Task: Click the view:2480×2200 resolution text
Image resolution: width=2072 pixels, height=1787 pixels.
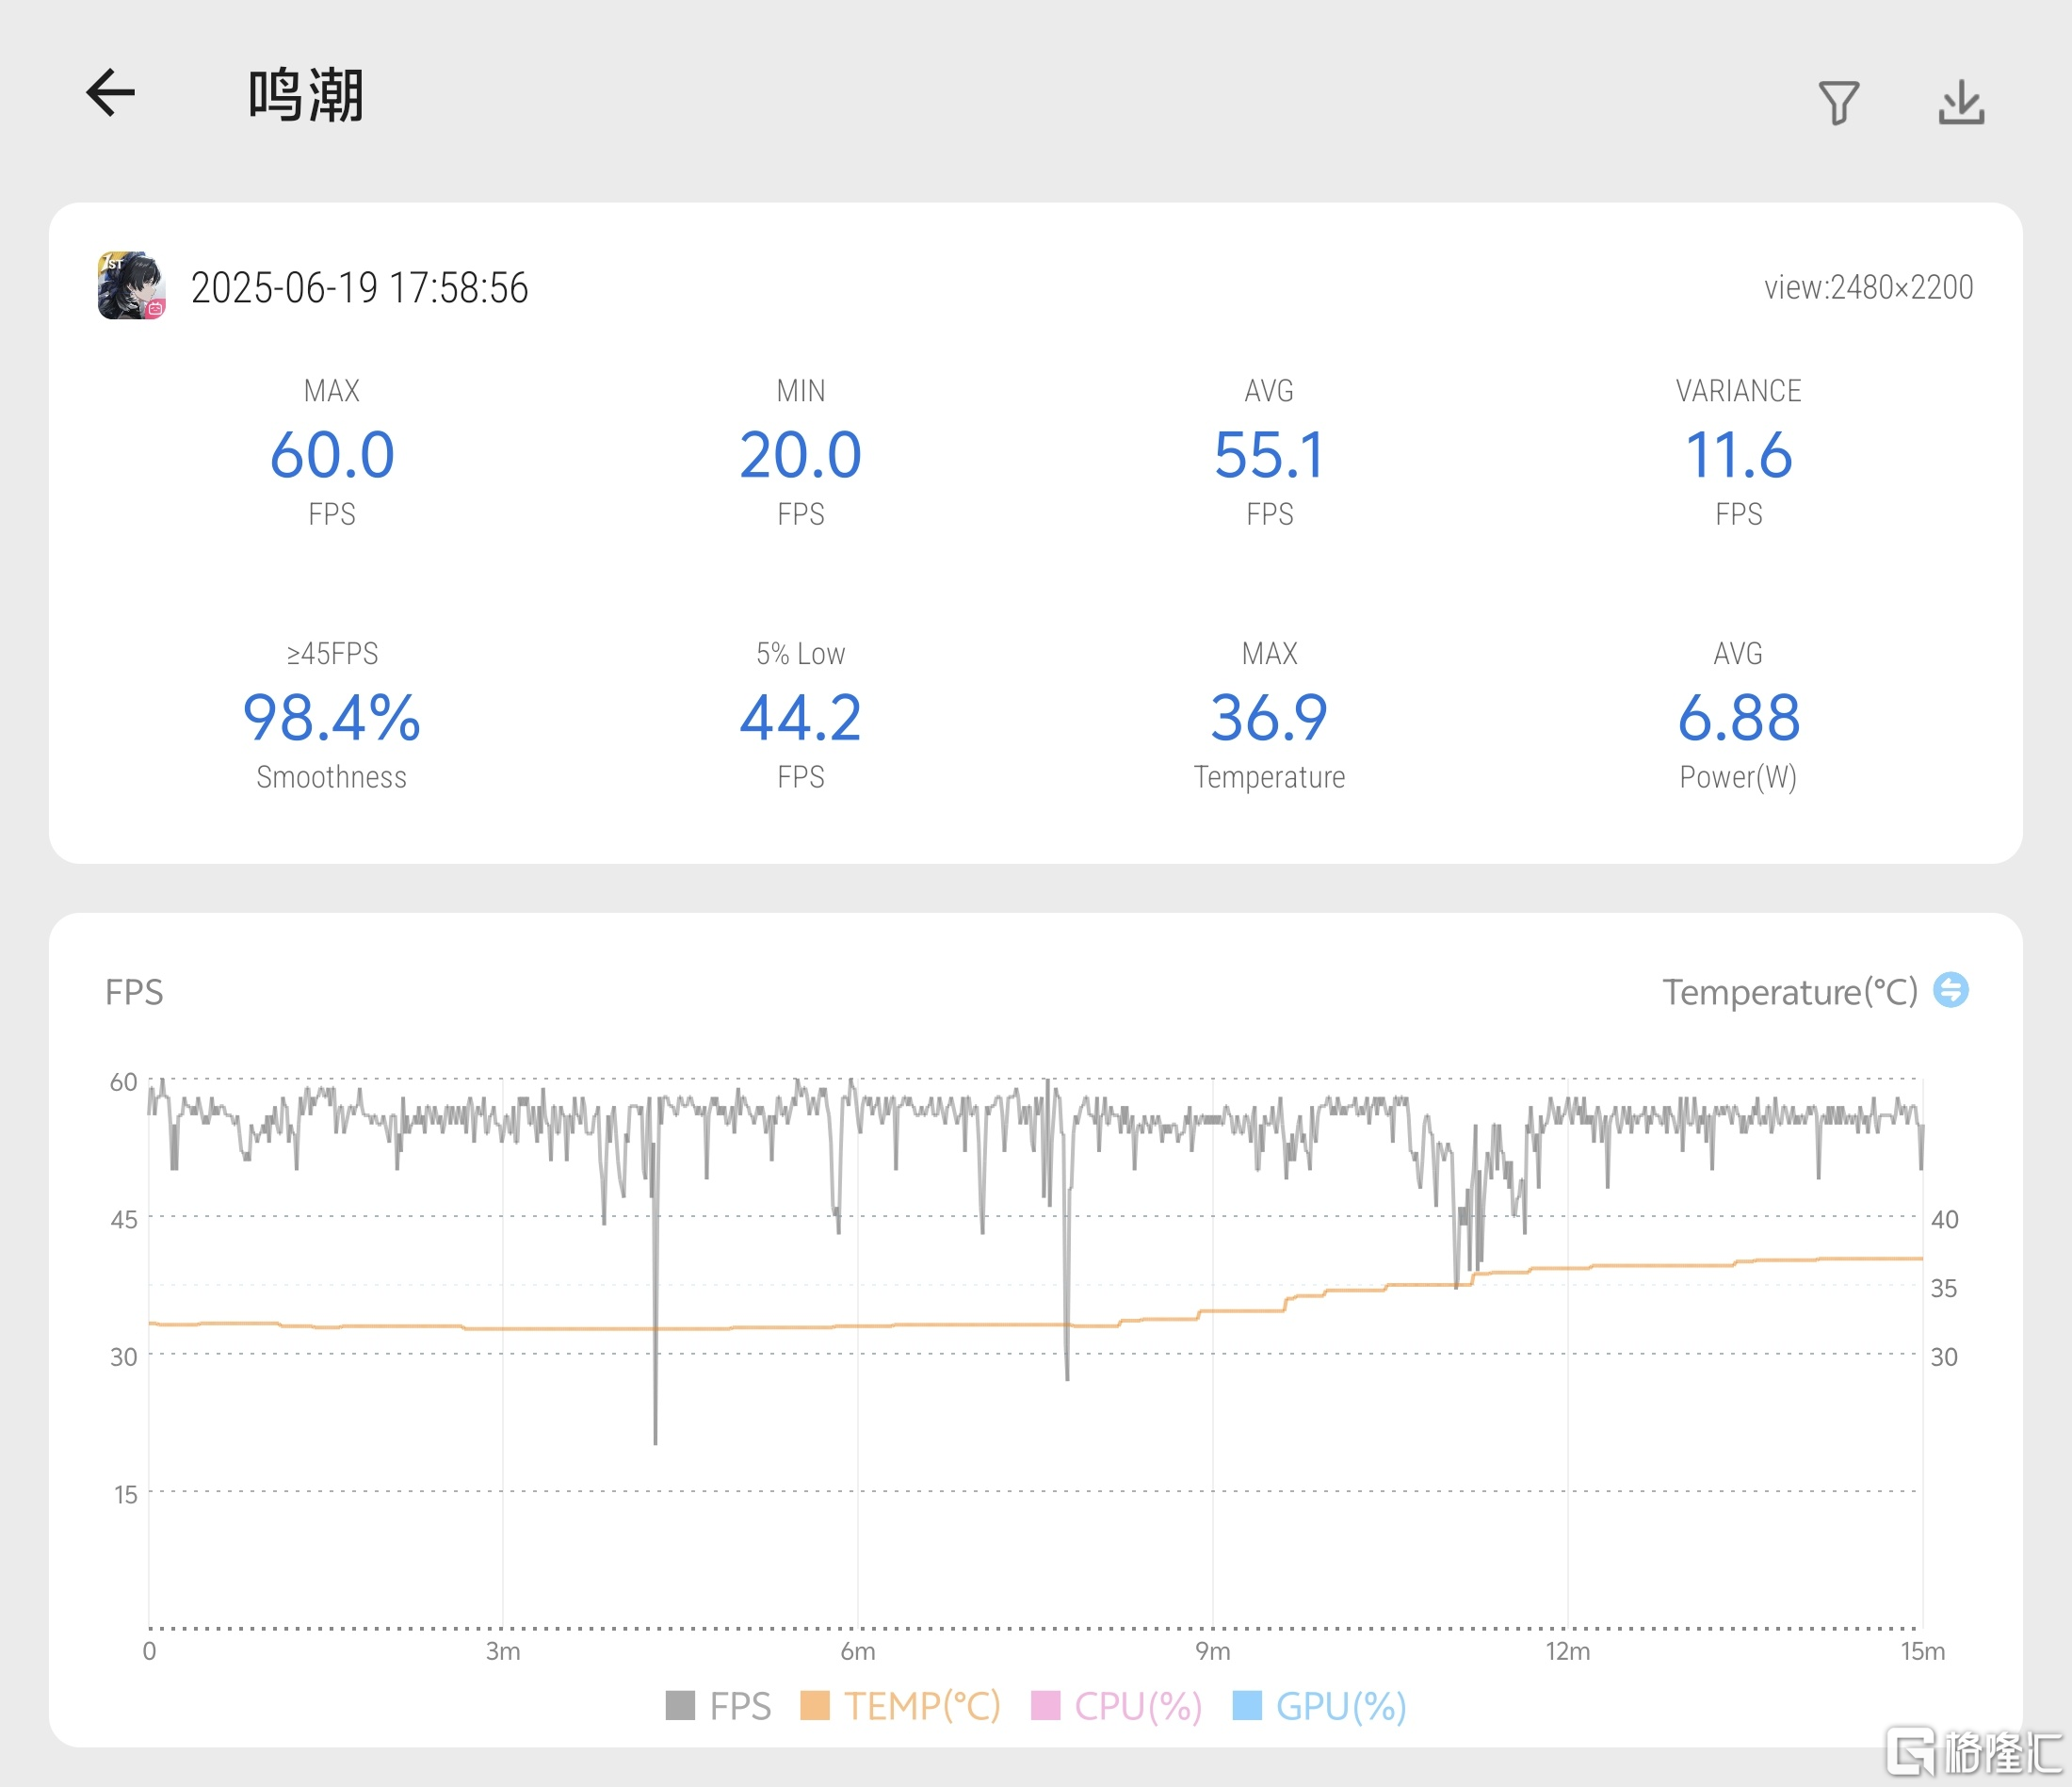Action: [x=1868, y=288]
